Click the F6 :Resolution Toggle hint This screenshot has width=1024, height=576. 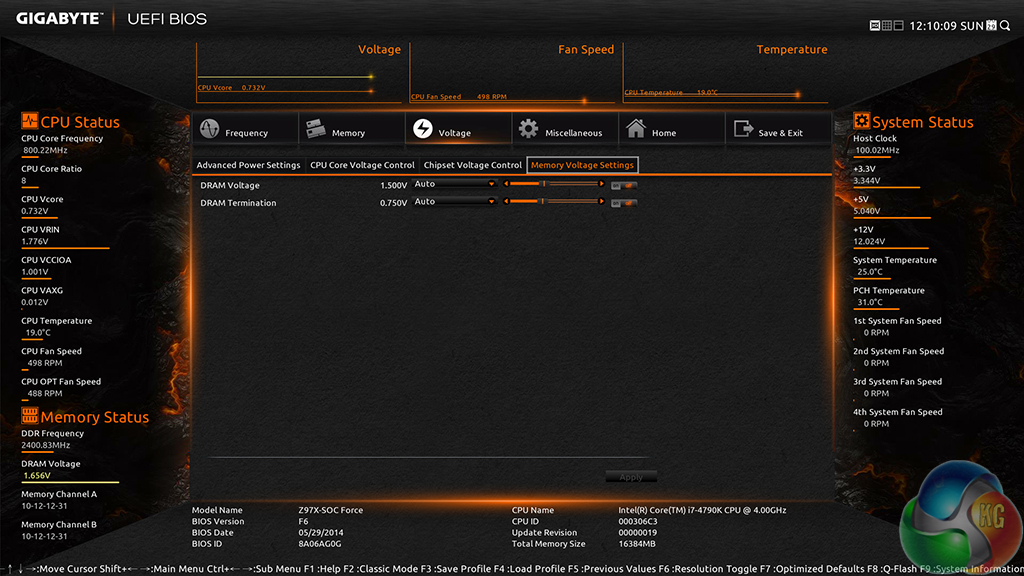708,569
